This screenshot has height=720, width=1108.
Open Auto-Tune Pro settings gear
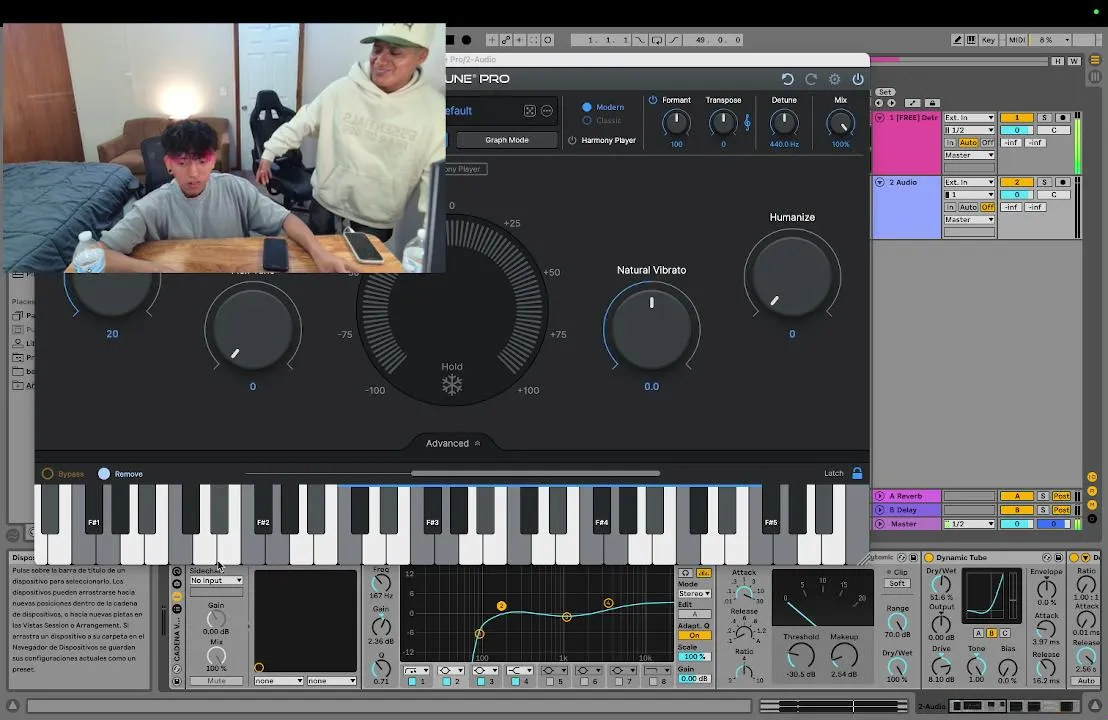(x=835, y=79)
